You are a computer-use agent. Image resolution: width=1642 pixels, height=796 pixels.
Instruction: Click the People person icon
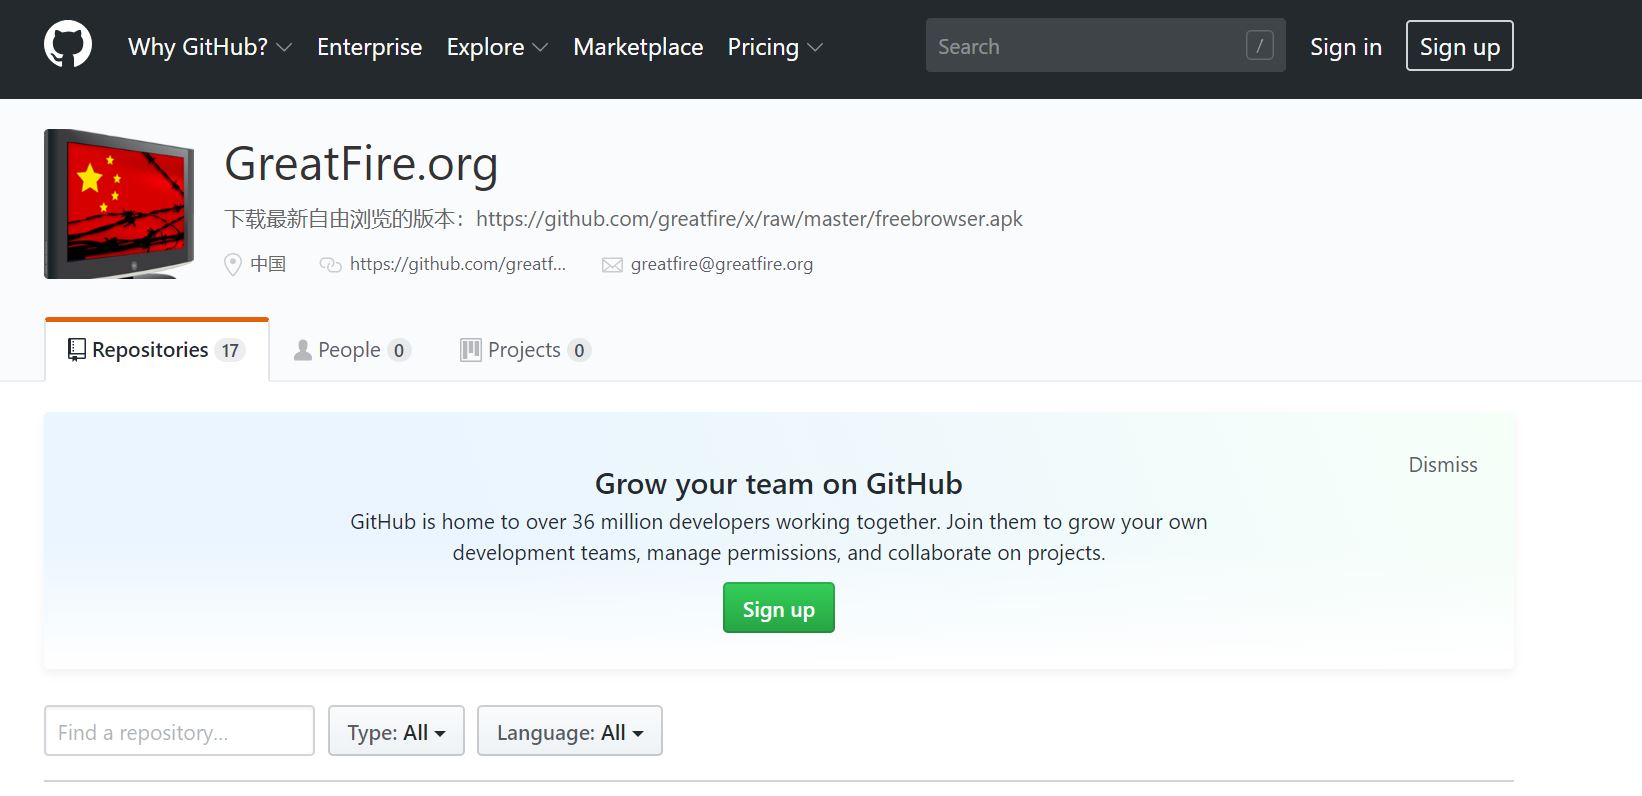302,350
